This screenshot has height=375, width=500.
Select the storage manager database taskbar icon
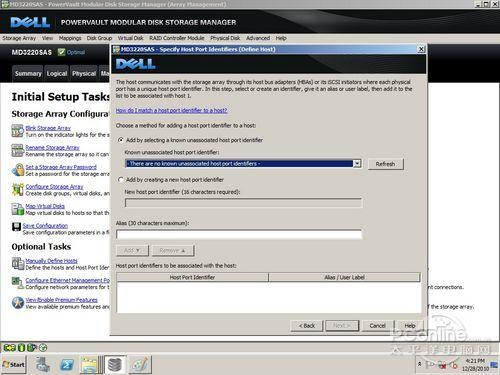click(x=114, y=364)
